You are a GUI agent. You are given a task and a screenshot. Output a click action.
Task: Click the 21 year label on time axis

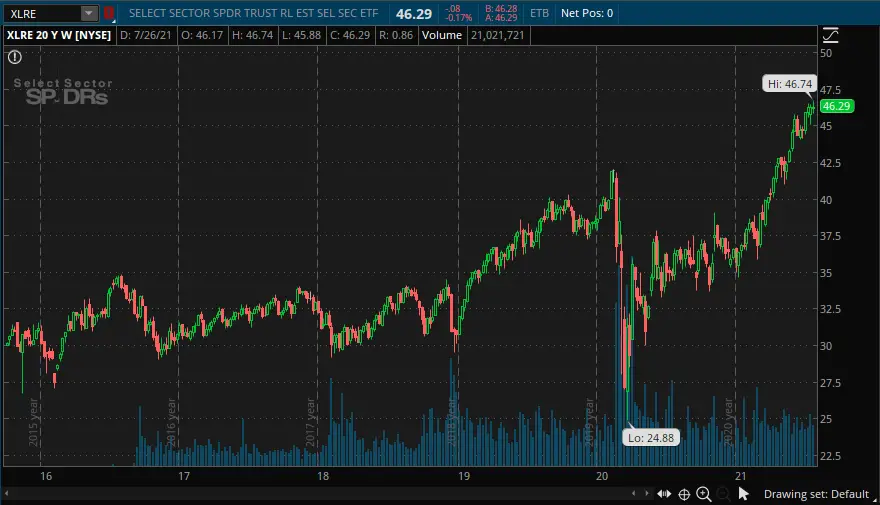741,476
